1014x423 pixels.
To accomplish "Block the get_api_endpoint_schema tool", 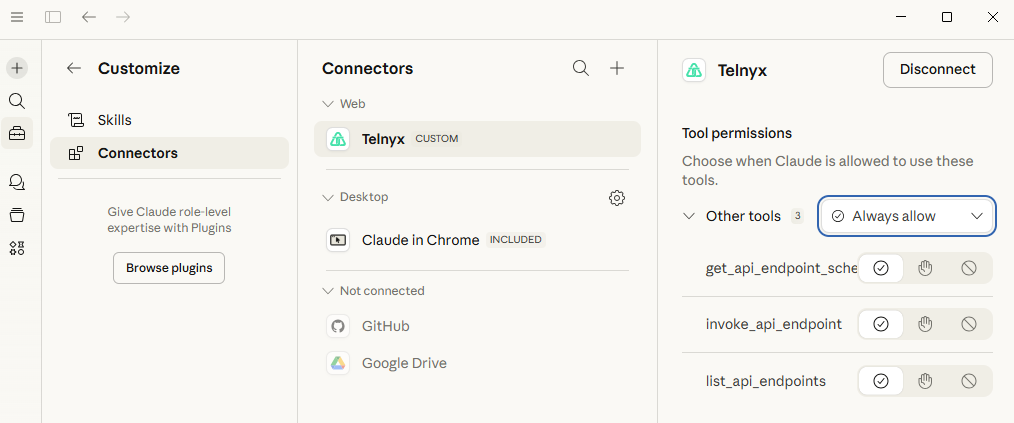I will 969,268.
